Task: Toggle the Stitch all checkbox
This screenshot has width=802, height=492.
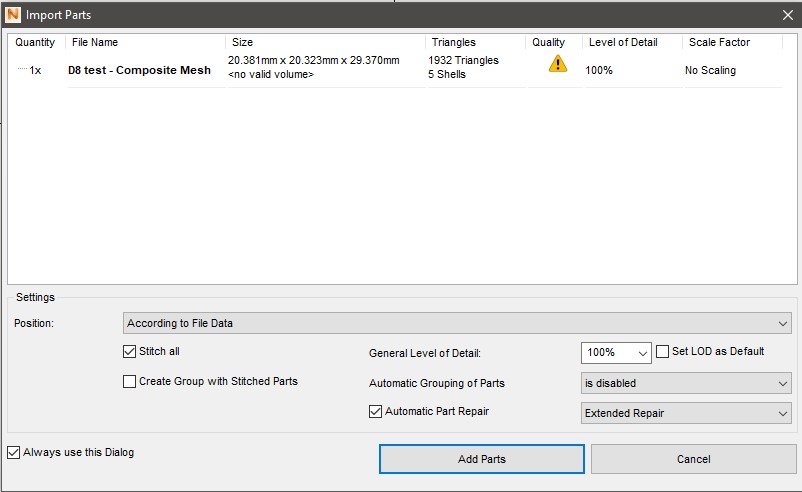Action: click(129, 352)
